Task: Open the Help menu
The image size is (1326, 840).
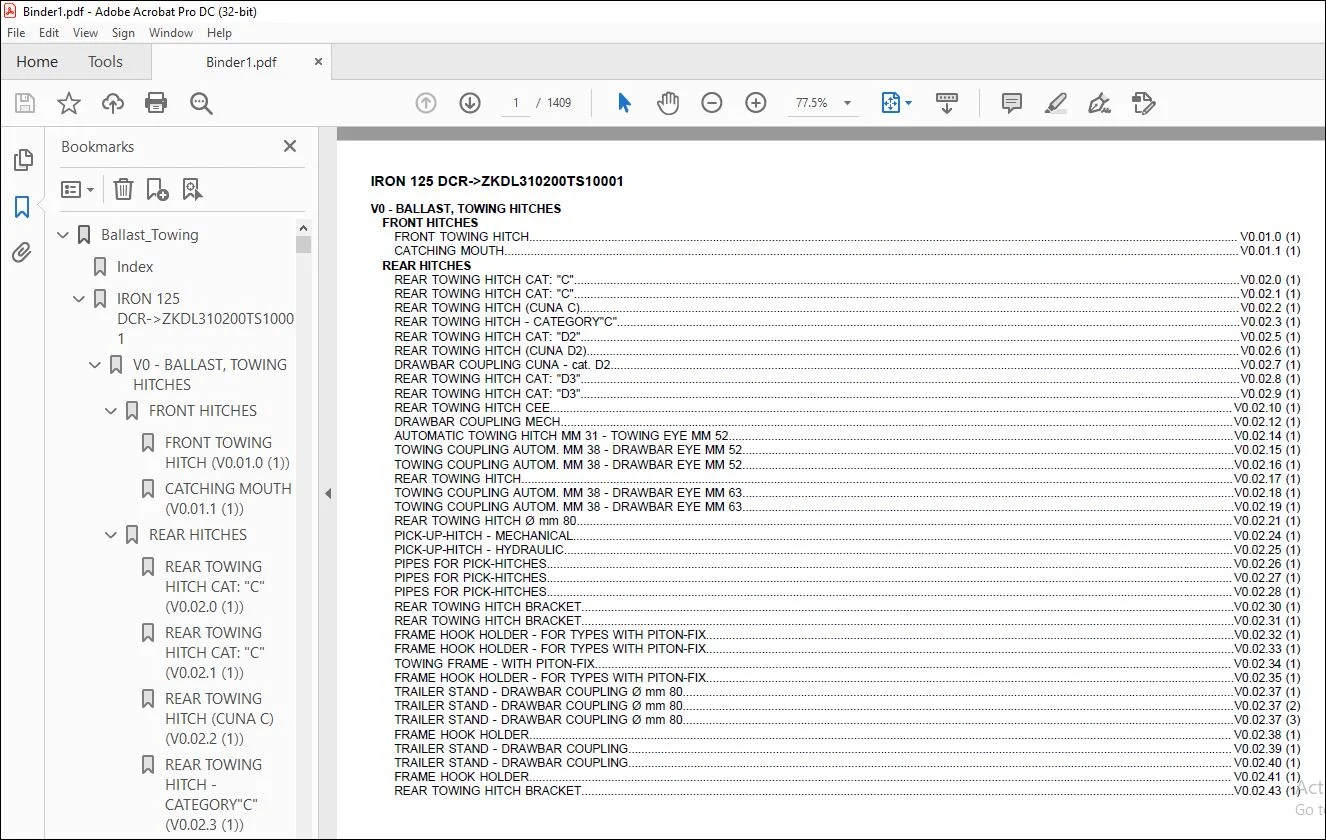Action: (x=219, y=33)
